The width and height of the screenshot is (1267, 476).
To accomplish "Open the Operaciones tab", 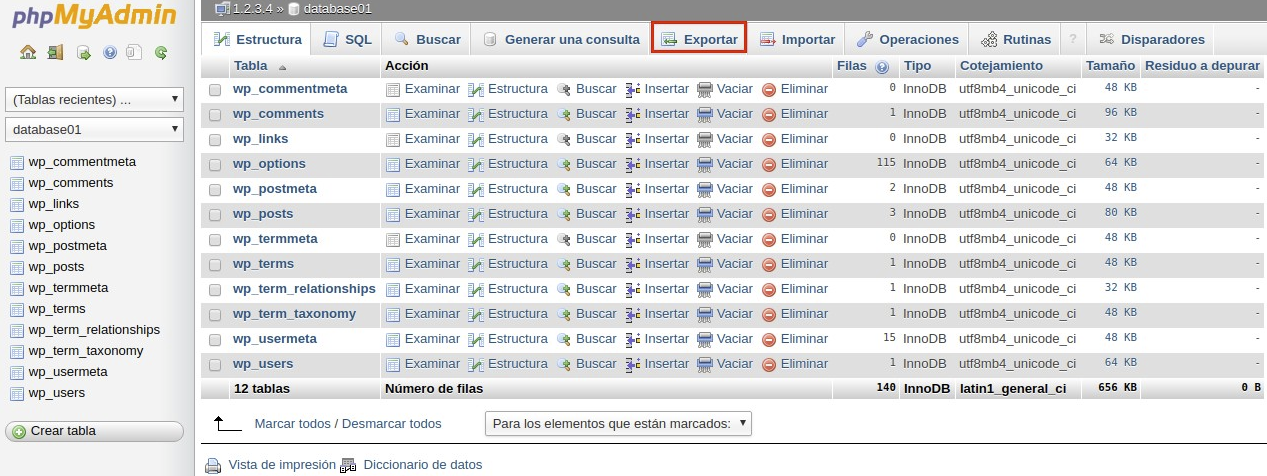I will (908, 40).
